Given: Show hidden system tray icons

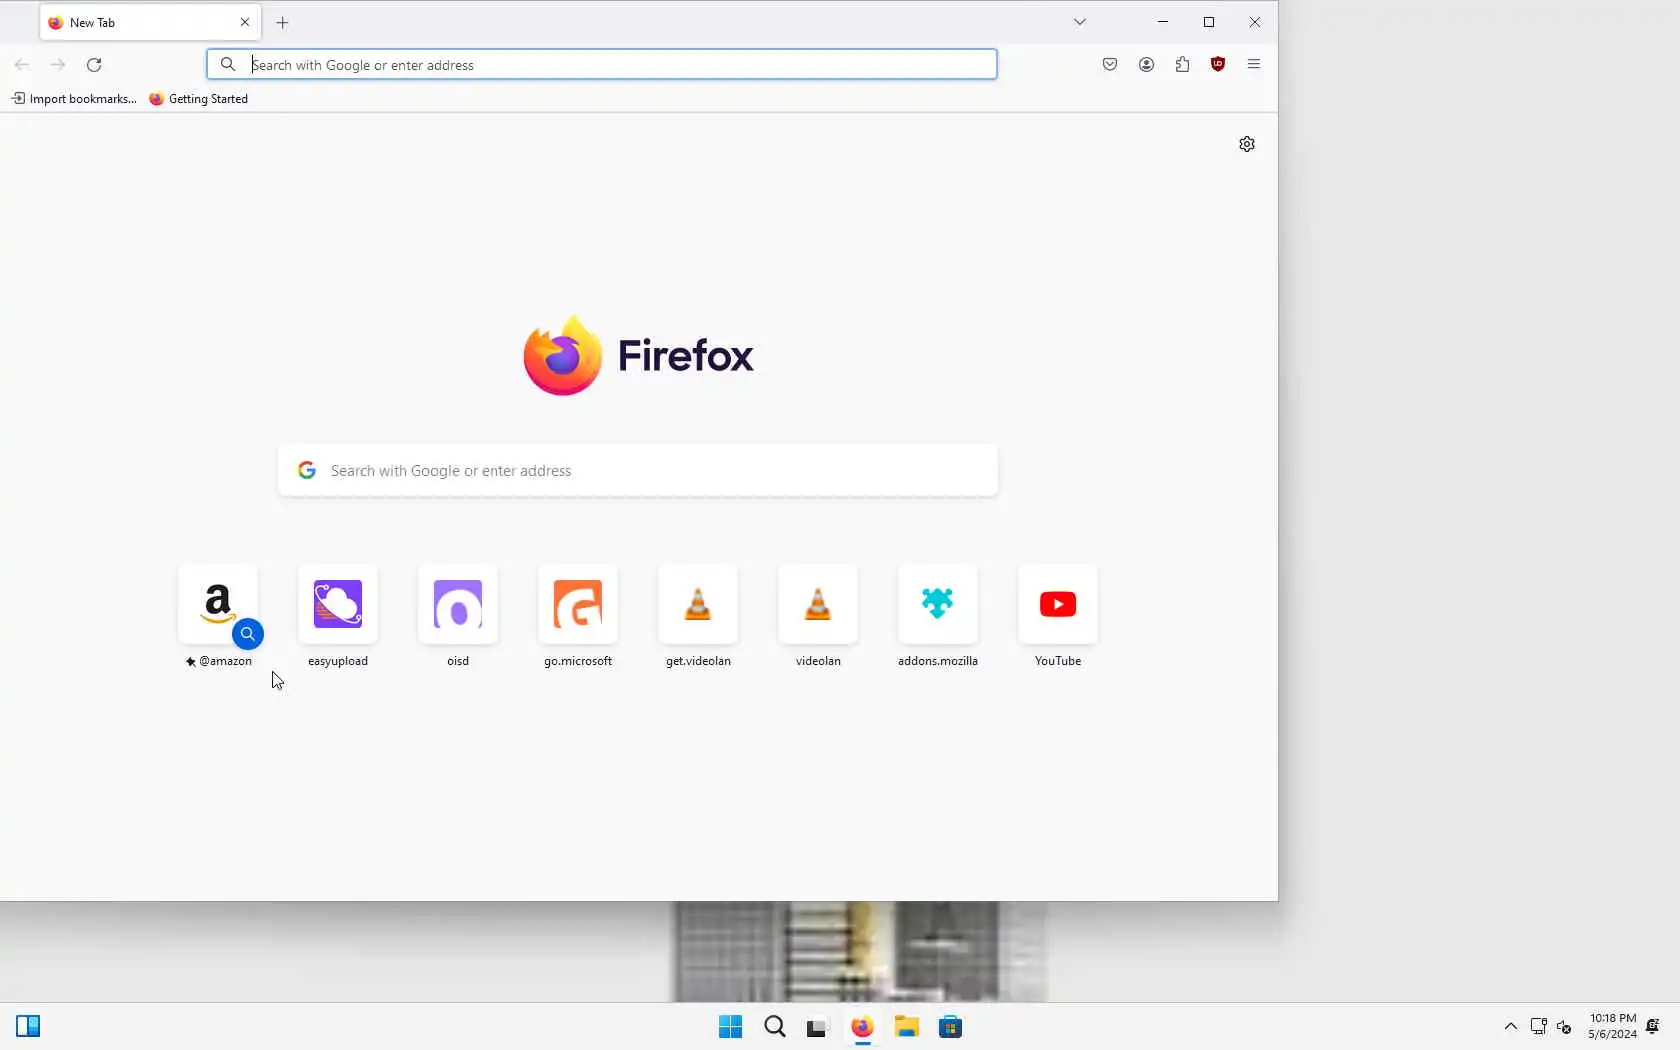Looking at the screenshot, I should tap(1511, 1027).
